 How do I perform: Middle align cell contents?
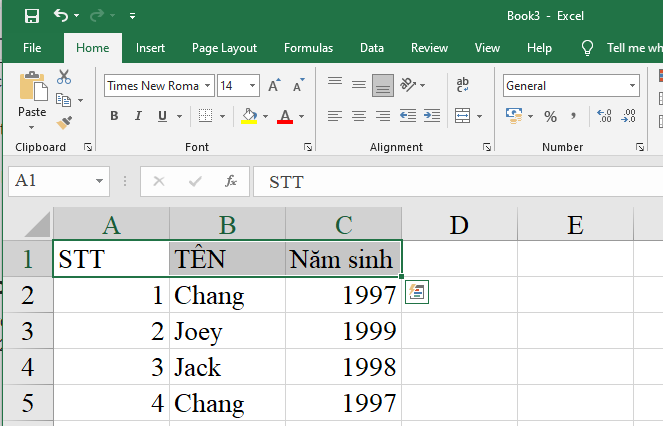359,85
